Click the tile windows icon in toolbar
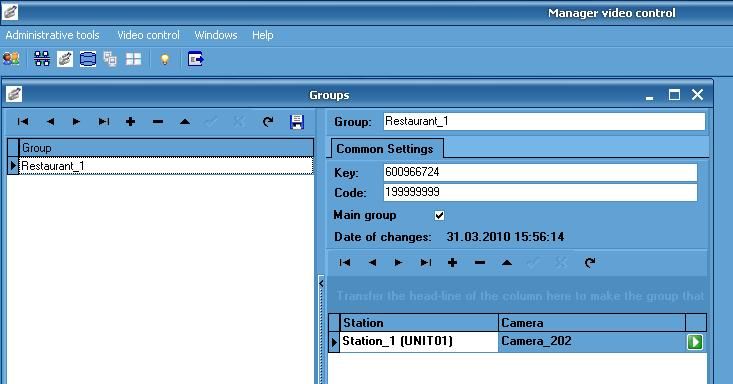This screenshot has height=384, width=733. [x=133, y=59]
